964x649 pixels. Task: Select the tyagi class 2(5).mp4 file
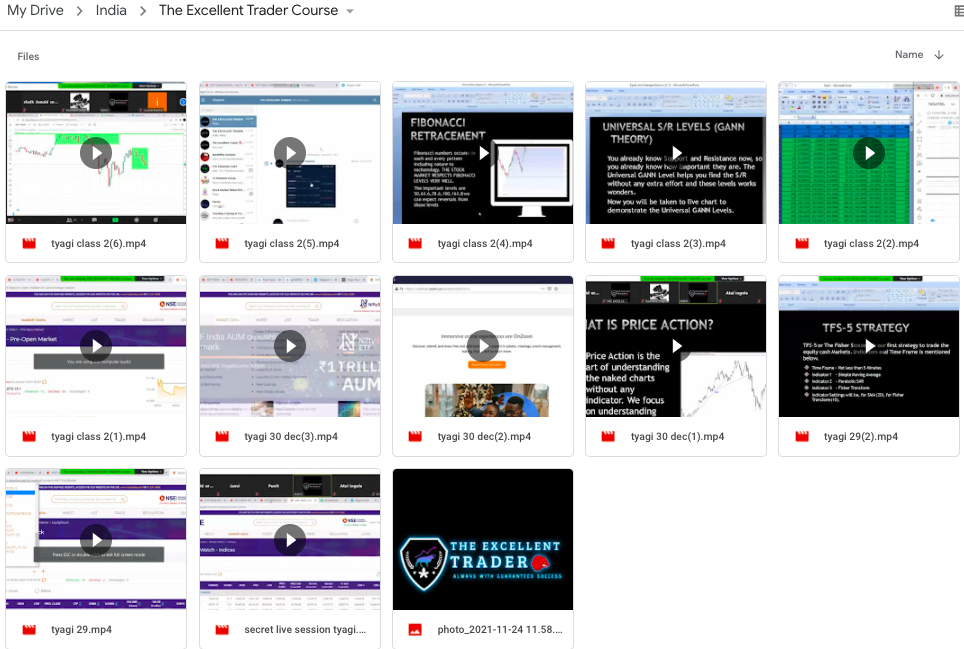[x=292, y=243]
